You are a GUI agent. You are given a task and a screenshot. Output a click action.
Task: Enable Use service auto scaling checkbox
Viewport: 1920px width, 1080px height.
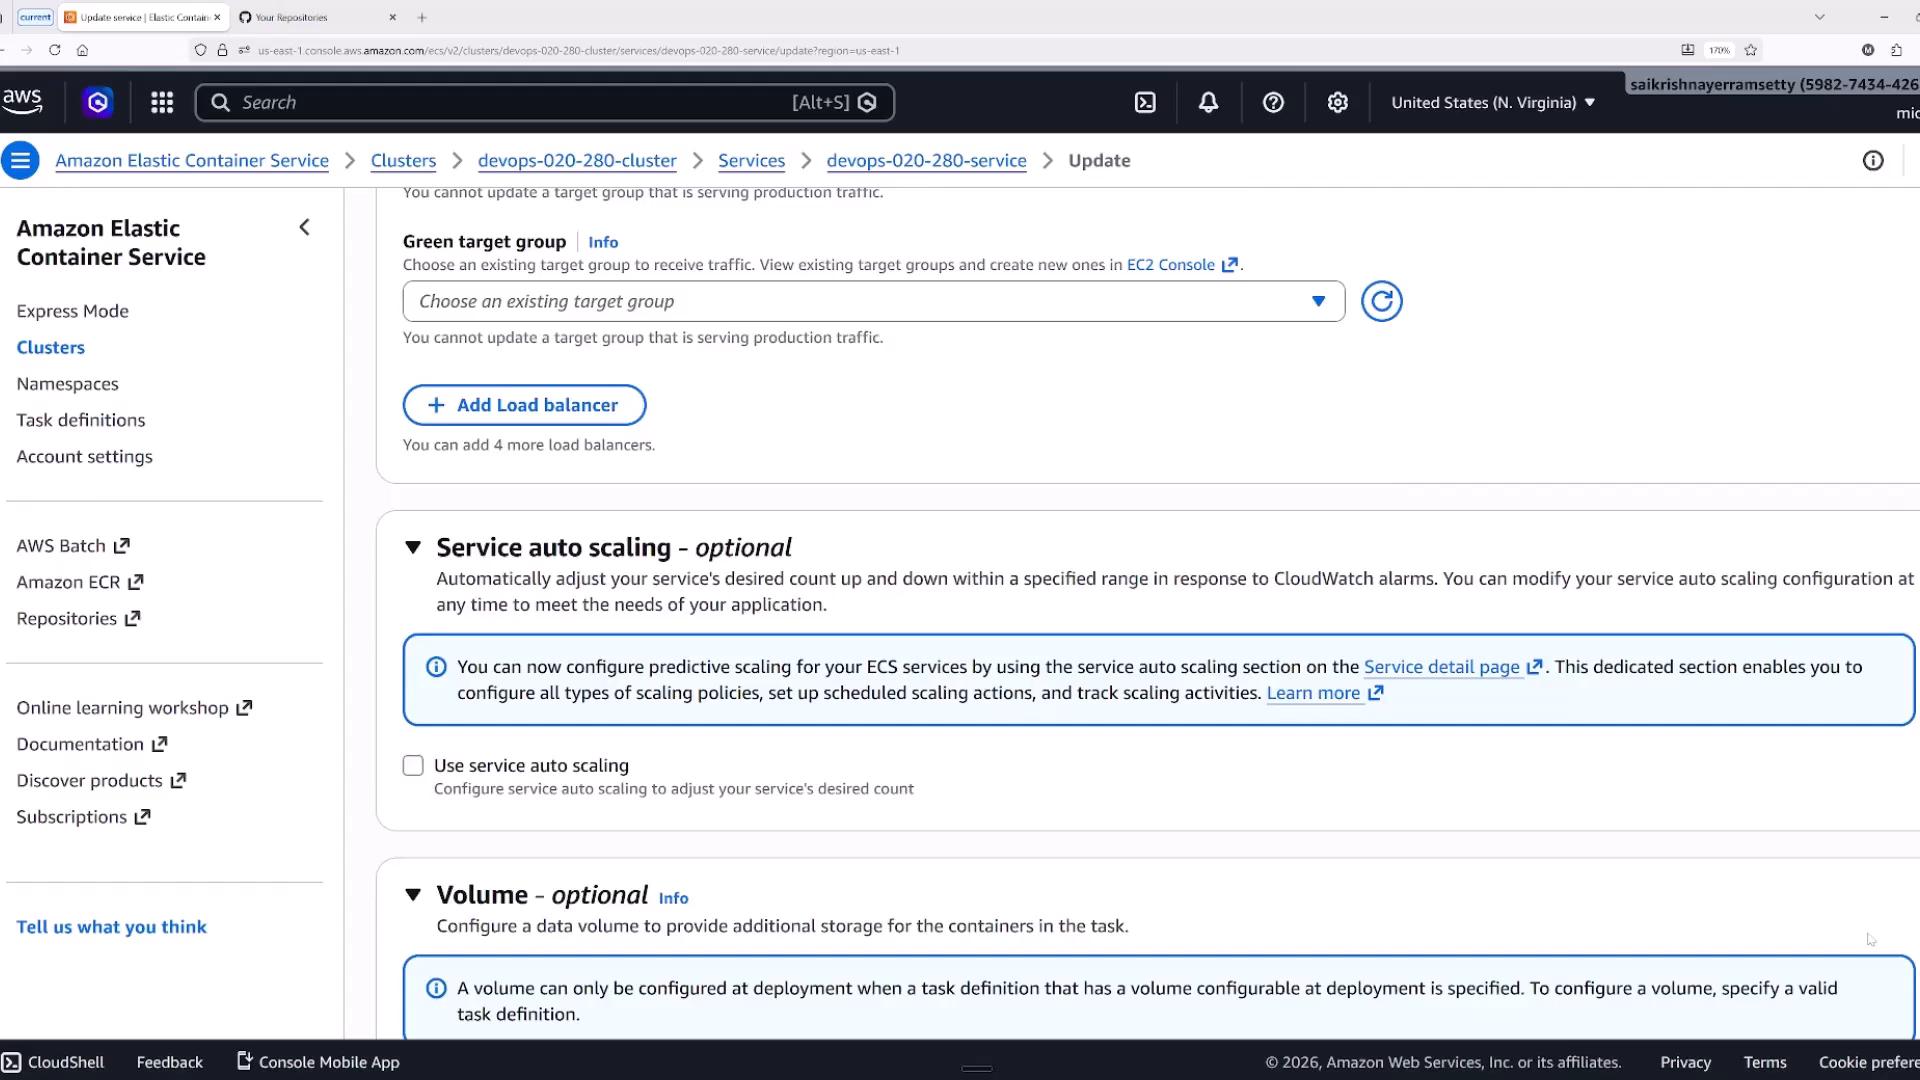[413, 766]
